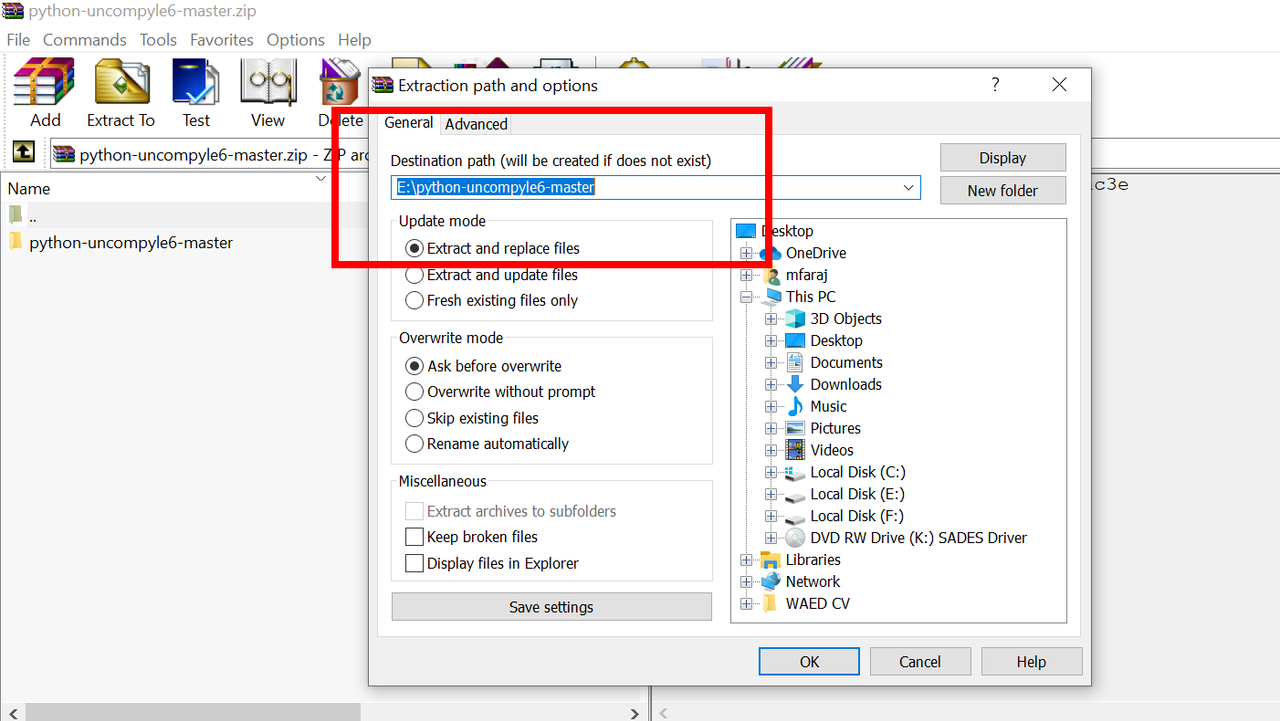Open the Help menu in menu bar
Image resolution: width=1280 pixels, height=721 pixels.
[354, 40]
